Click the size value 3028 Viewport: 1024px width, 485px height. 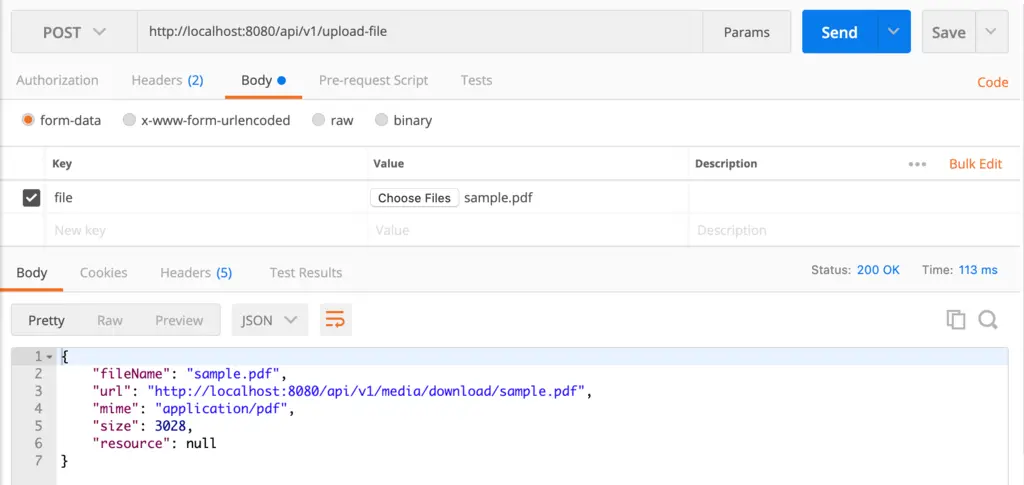tap(170, 426)
